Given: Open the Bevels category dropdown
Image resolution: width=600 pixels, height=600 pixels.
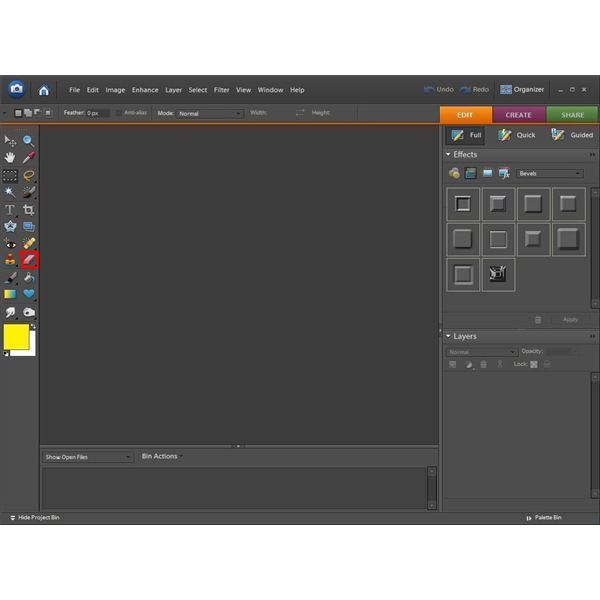Looking at the screenshot, I should click(549, 174).
